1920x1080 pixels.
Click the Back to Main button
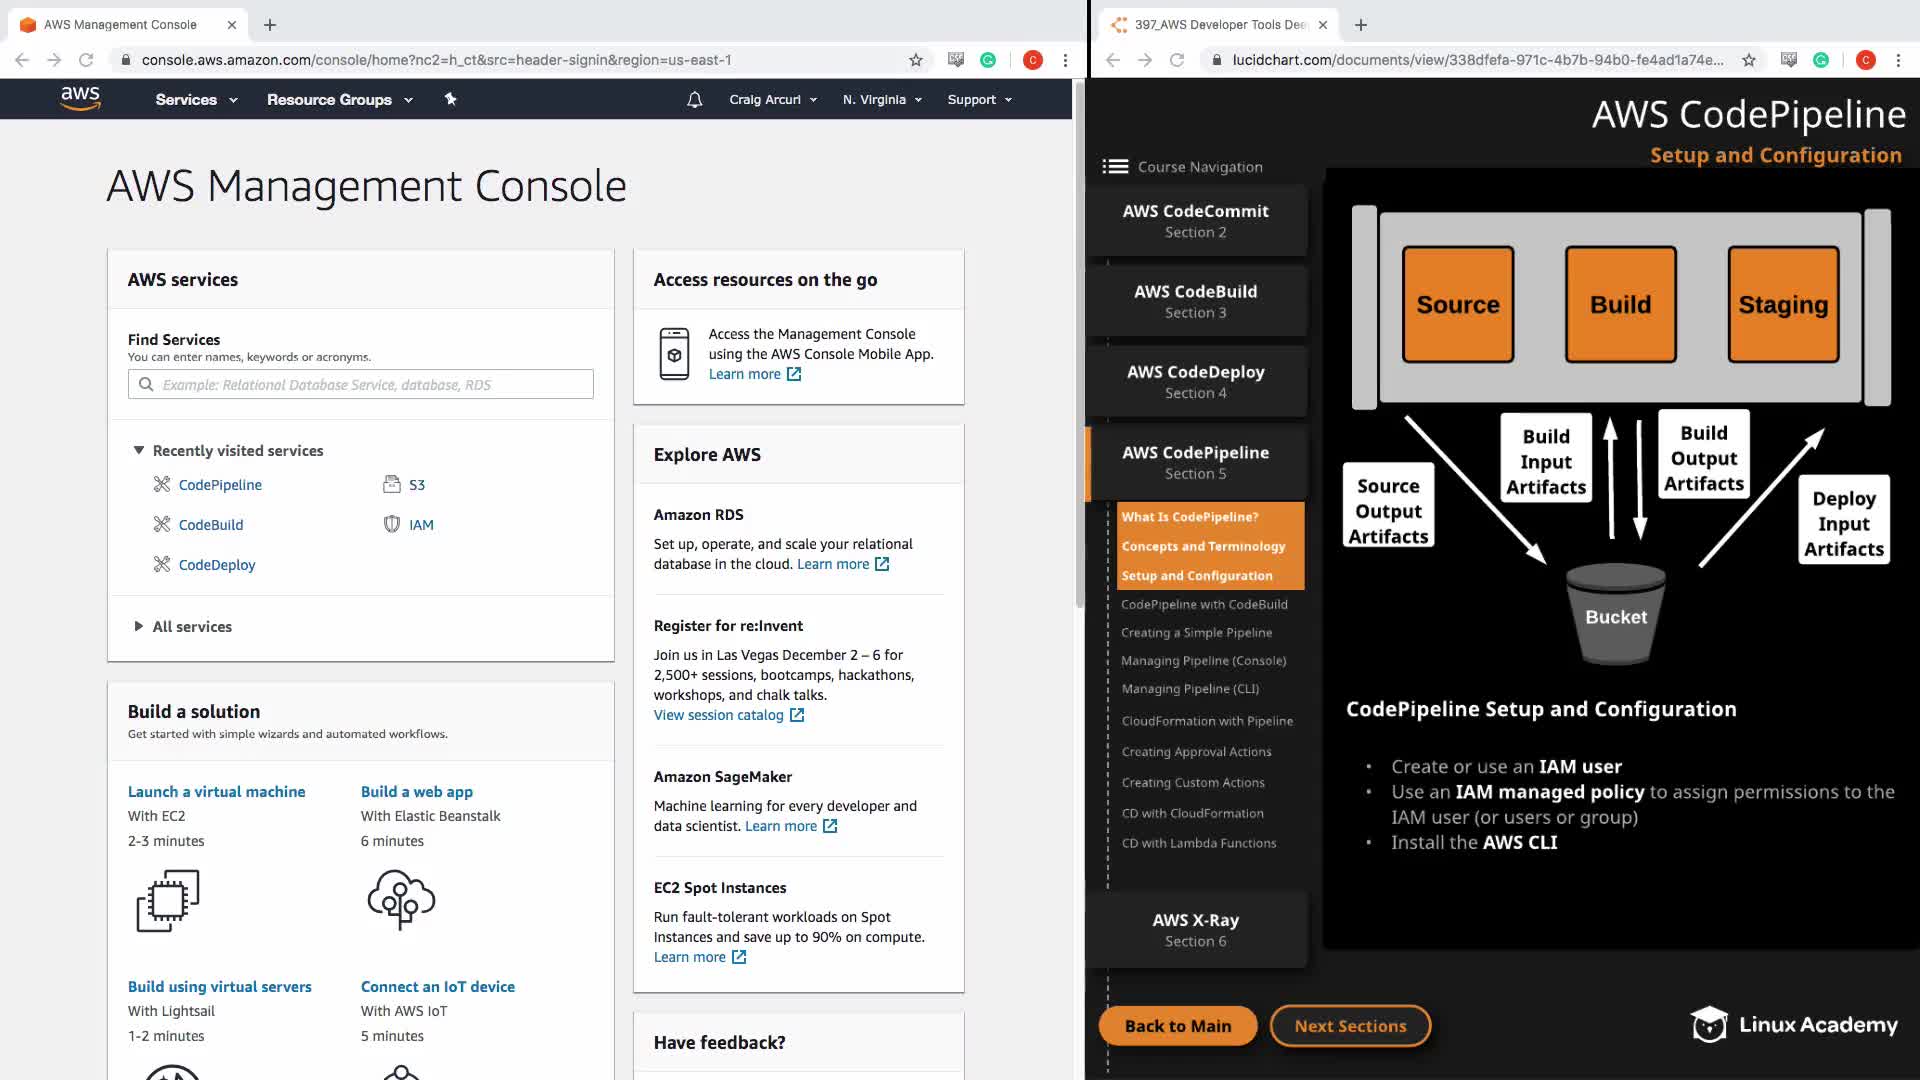(1177, 1026)
